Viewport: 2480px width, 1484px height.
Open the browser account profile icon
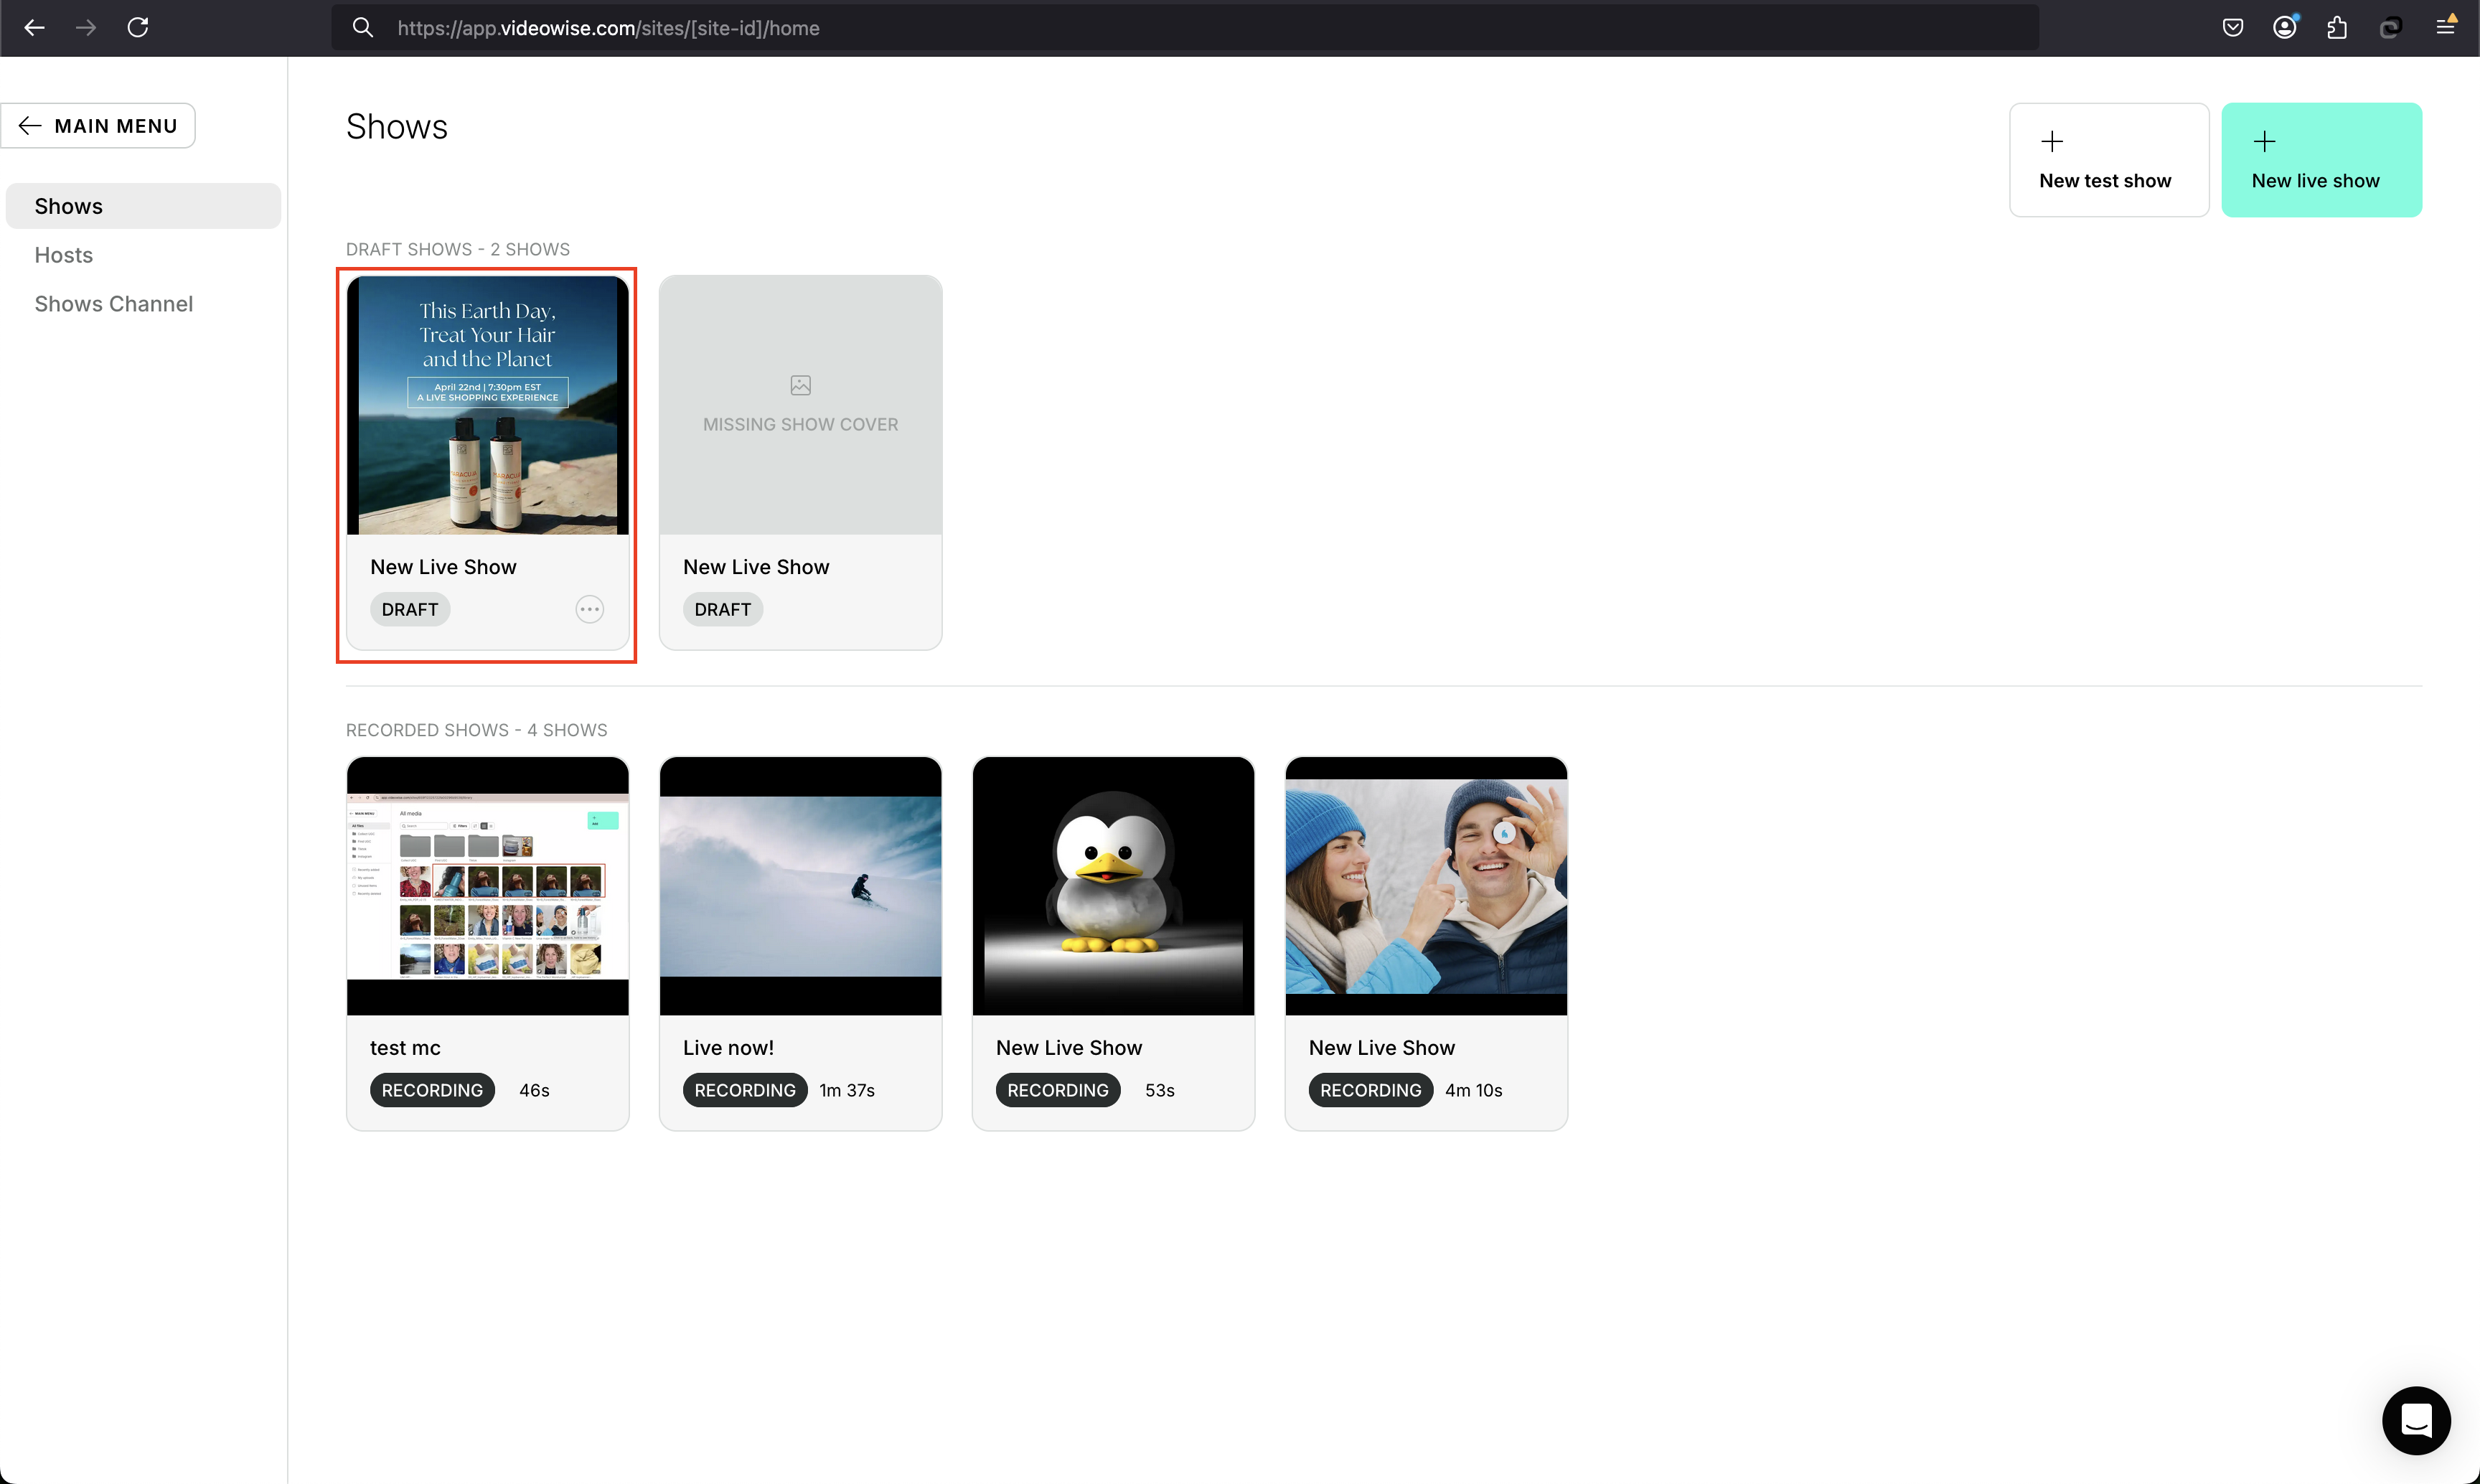point(2284,28)
